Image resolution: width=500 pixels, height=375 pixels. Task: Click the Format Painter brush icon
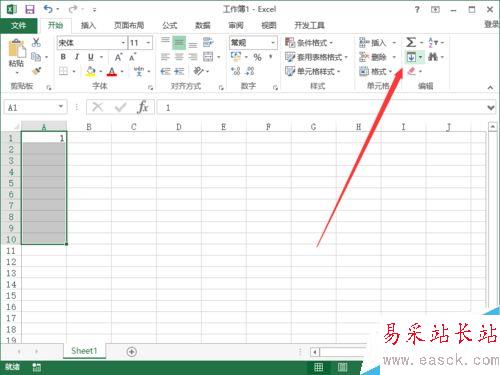tap(36, 71)
